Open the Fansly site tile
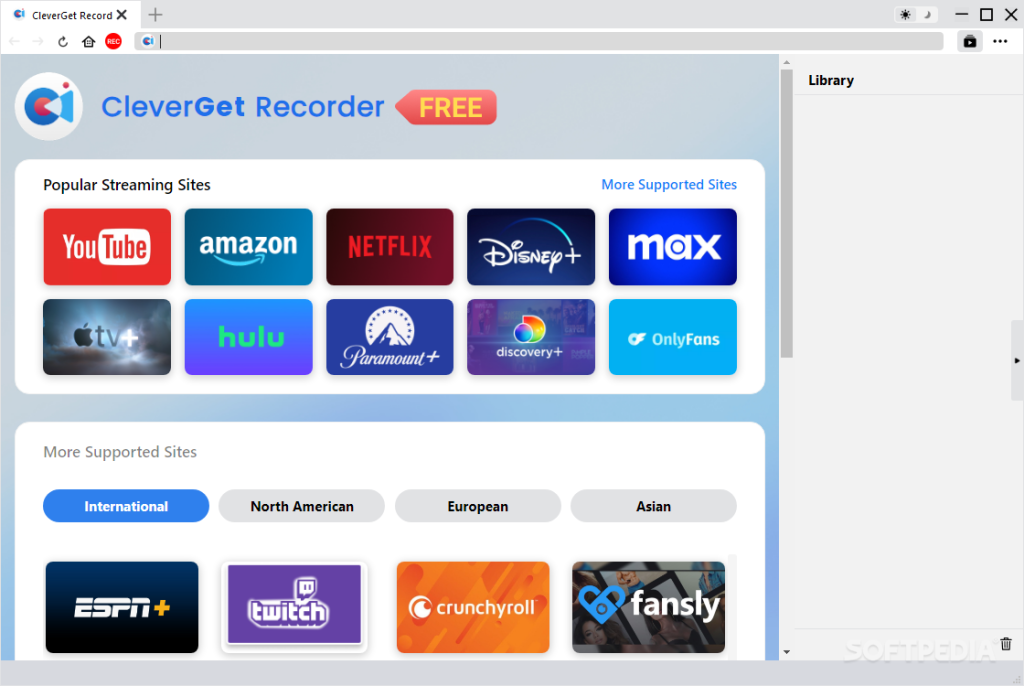The width and height of the screenshot is (1024, 686). pos(648,607)
